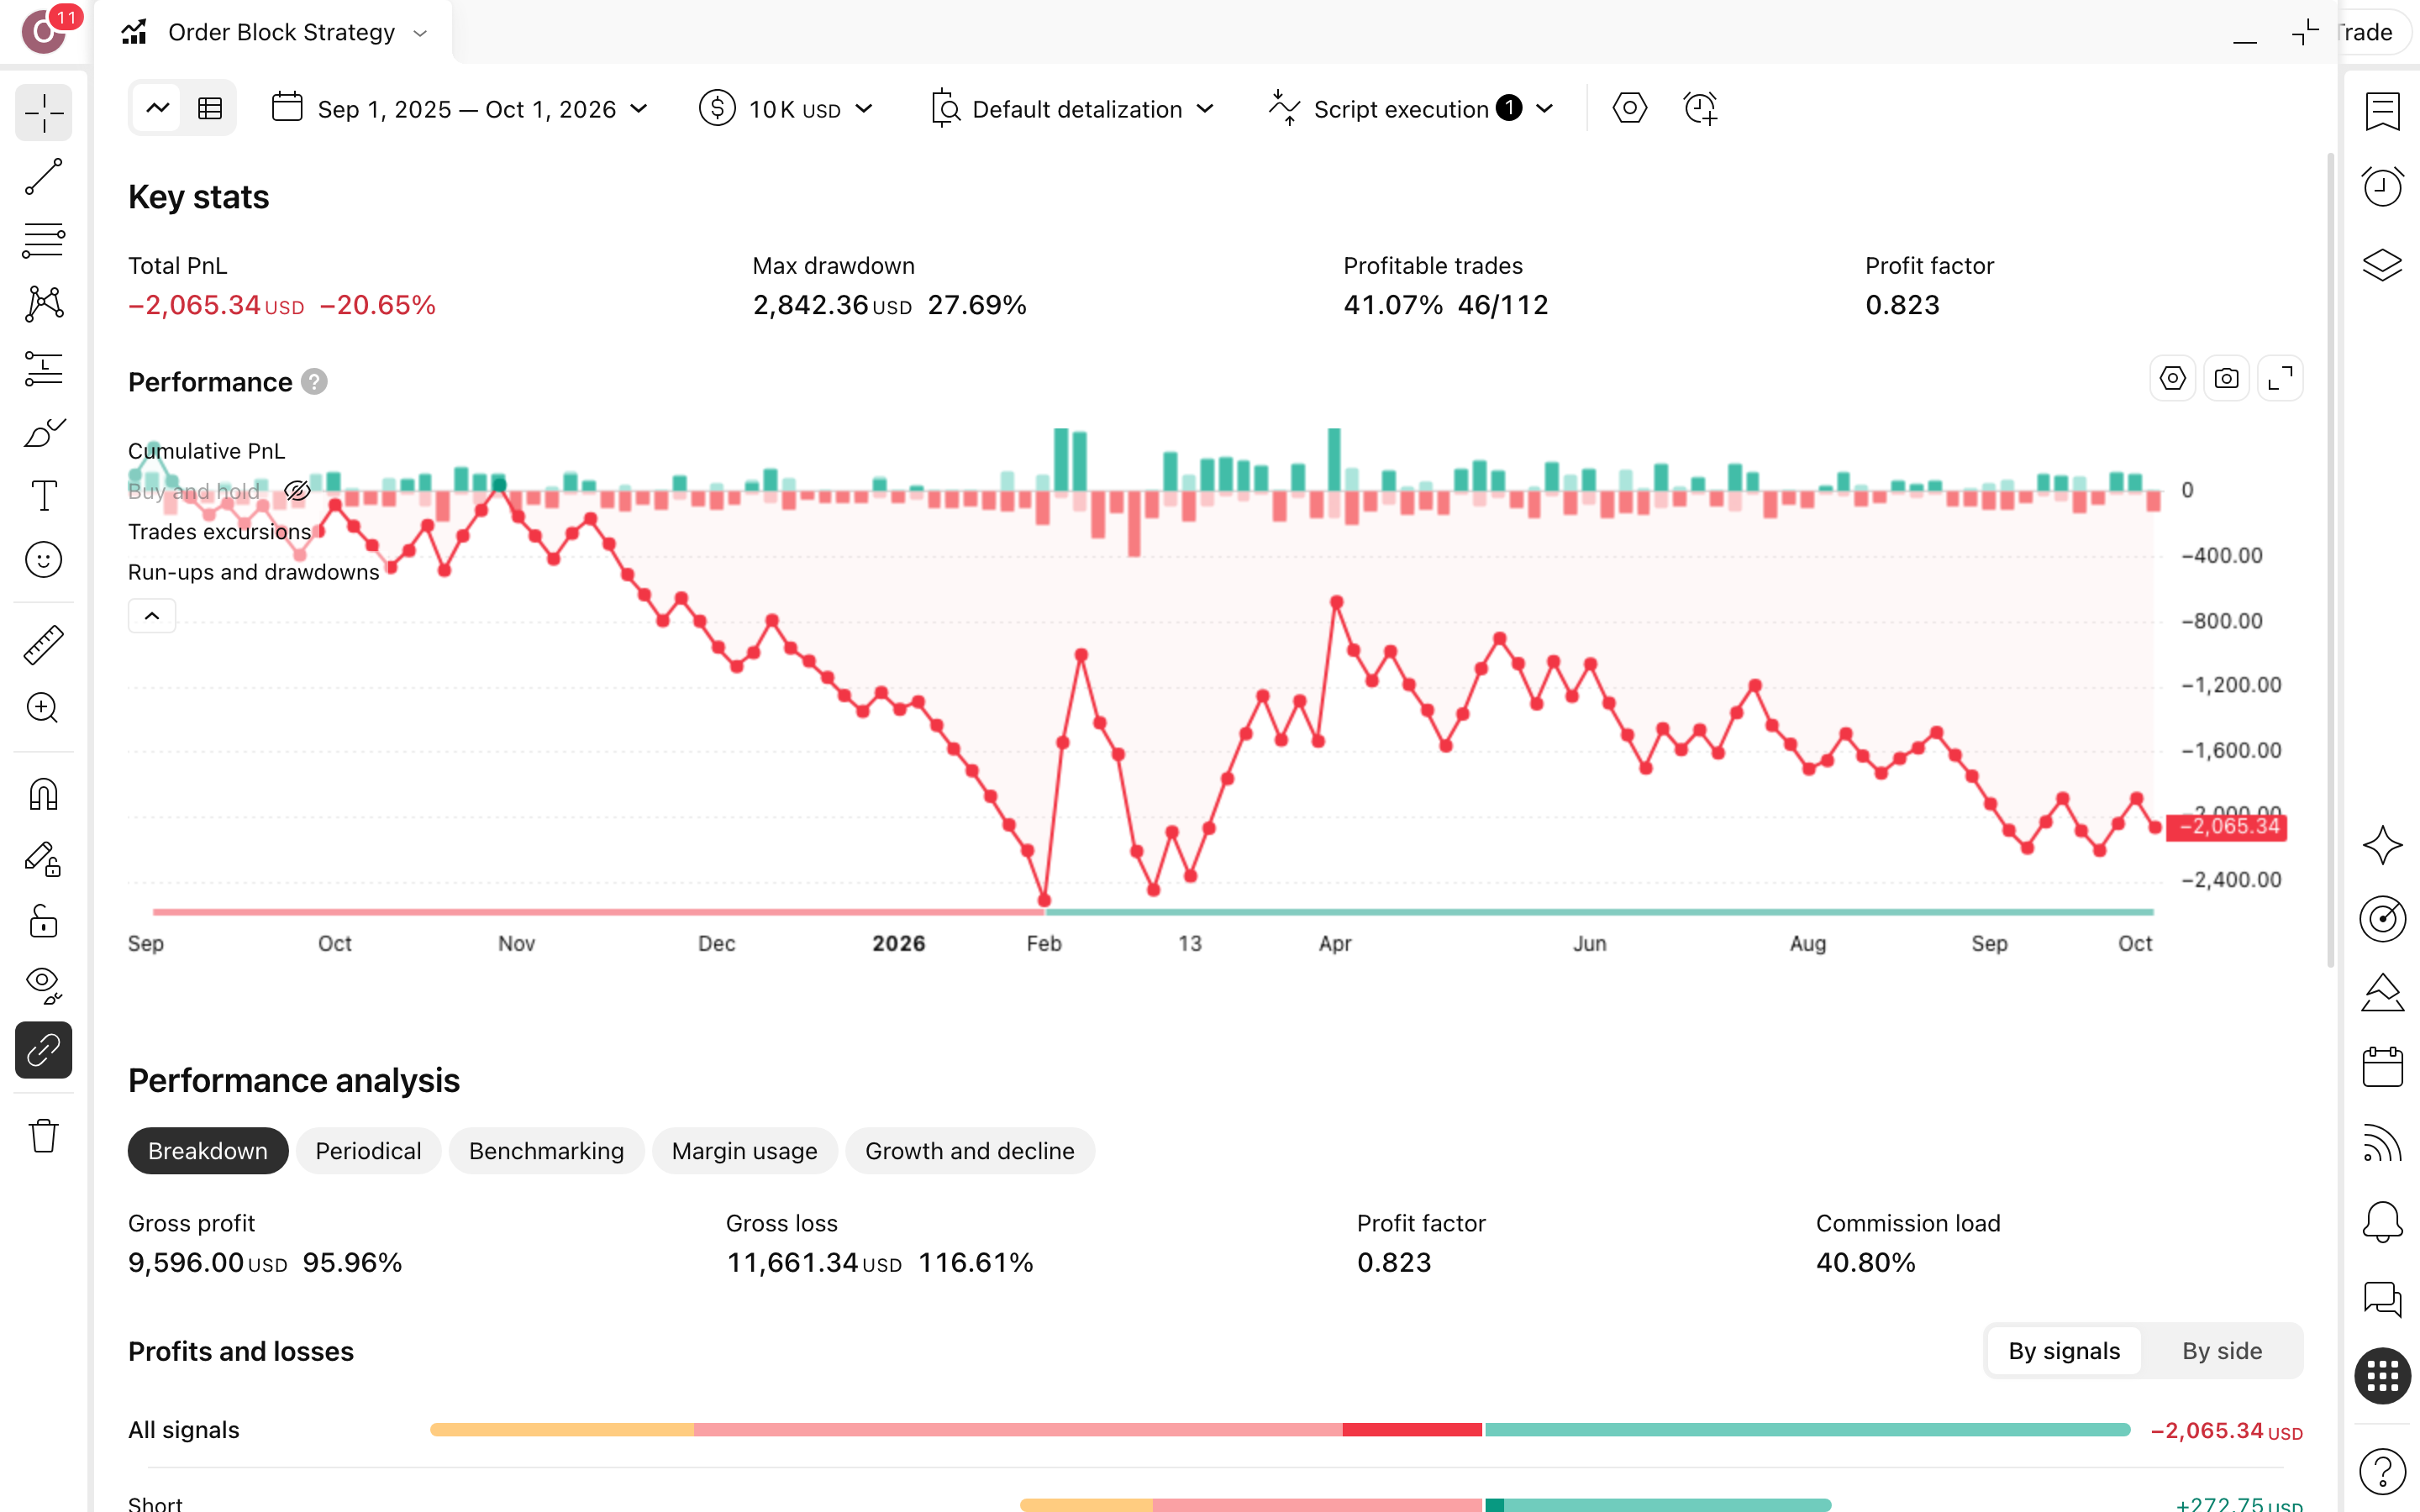
Task: Open the object tree layers panel
Action: 2382,265
